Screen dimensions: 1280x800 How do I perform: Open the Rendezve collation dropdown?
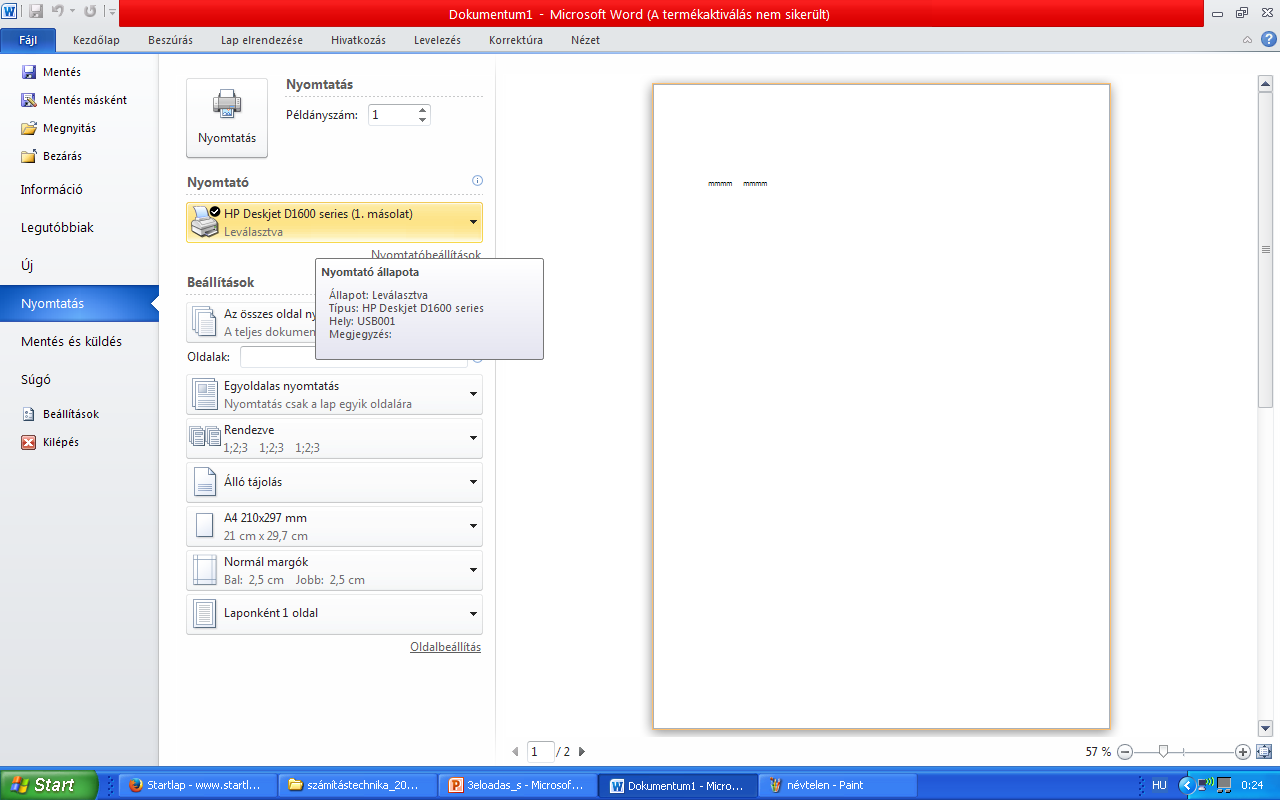(x=334, y=438)
